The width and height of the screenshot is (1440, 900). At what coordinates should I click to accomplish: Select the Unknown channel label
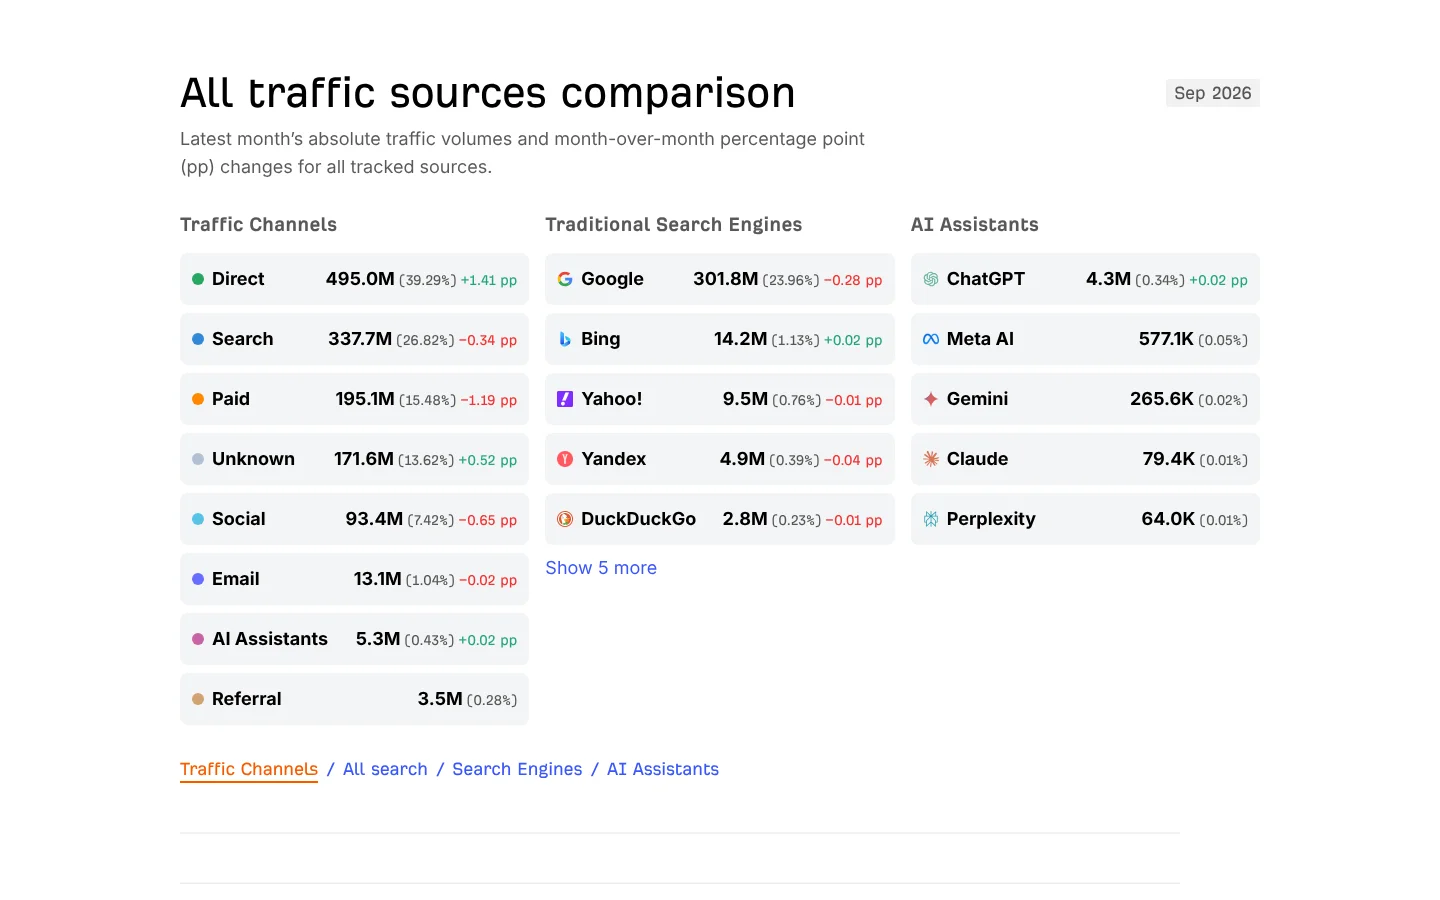(x=253, y=459)
